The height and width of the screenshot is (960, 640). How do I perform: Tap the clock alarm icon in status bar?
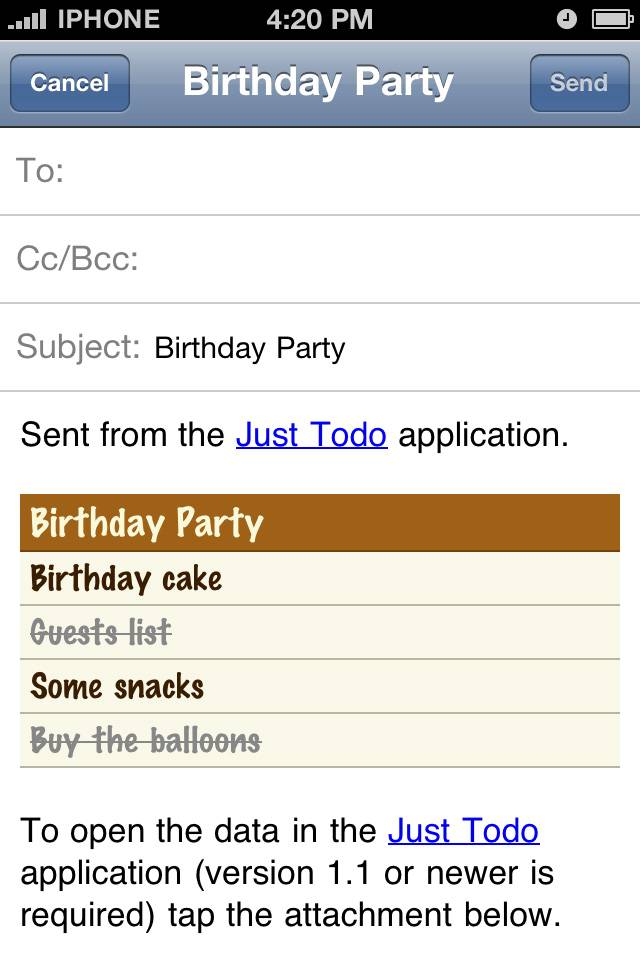(567, 20)
